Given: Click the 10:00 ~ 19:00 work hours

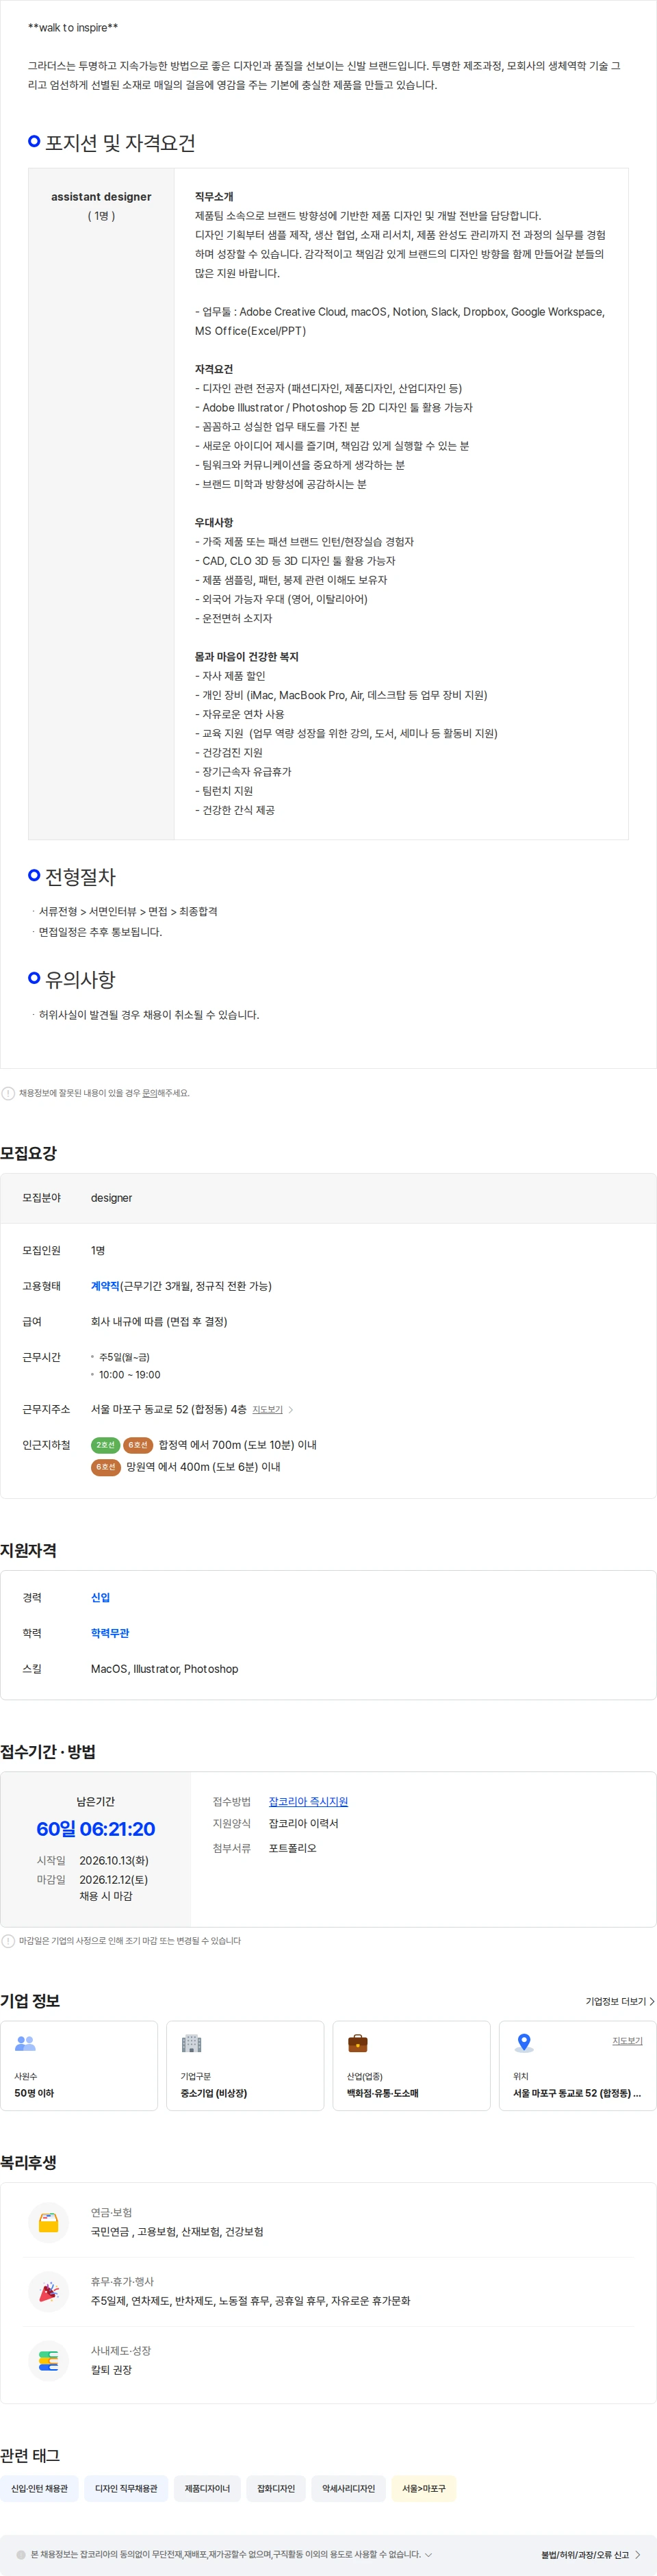Looking at the screenshot, I should 130,1375.
